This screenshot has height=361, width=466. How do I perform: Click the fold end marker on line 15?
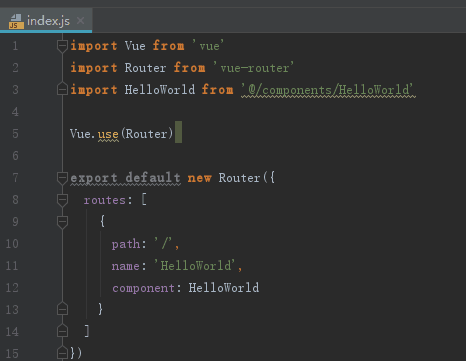coord(62,353)
